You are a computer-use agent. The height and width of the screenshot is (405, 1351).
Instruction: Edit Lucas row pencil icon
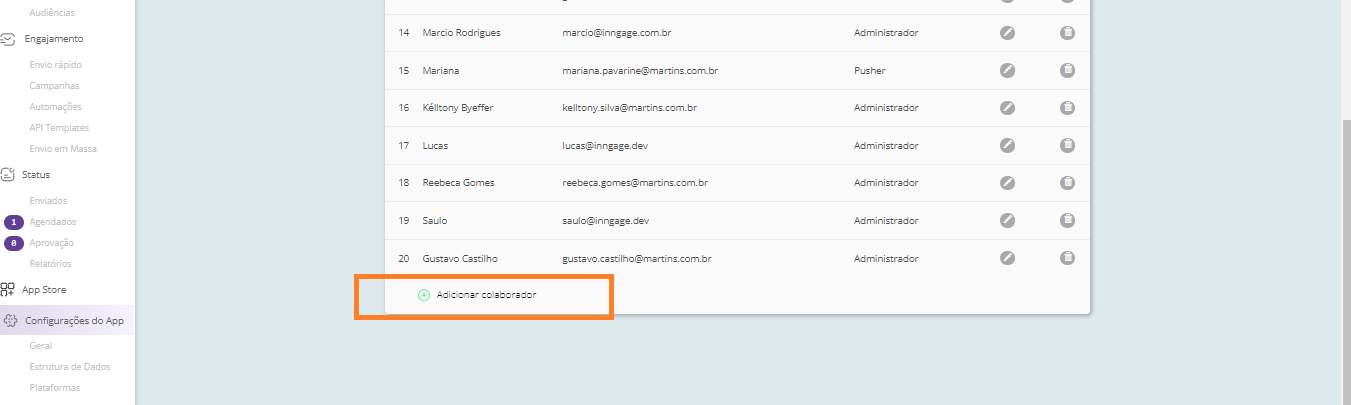(1008, 145)
